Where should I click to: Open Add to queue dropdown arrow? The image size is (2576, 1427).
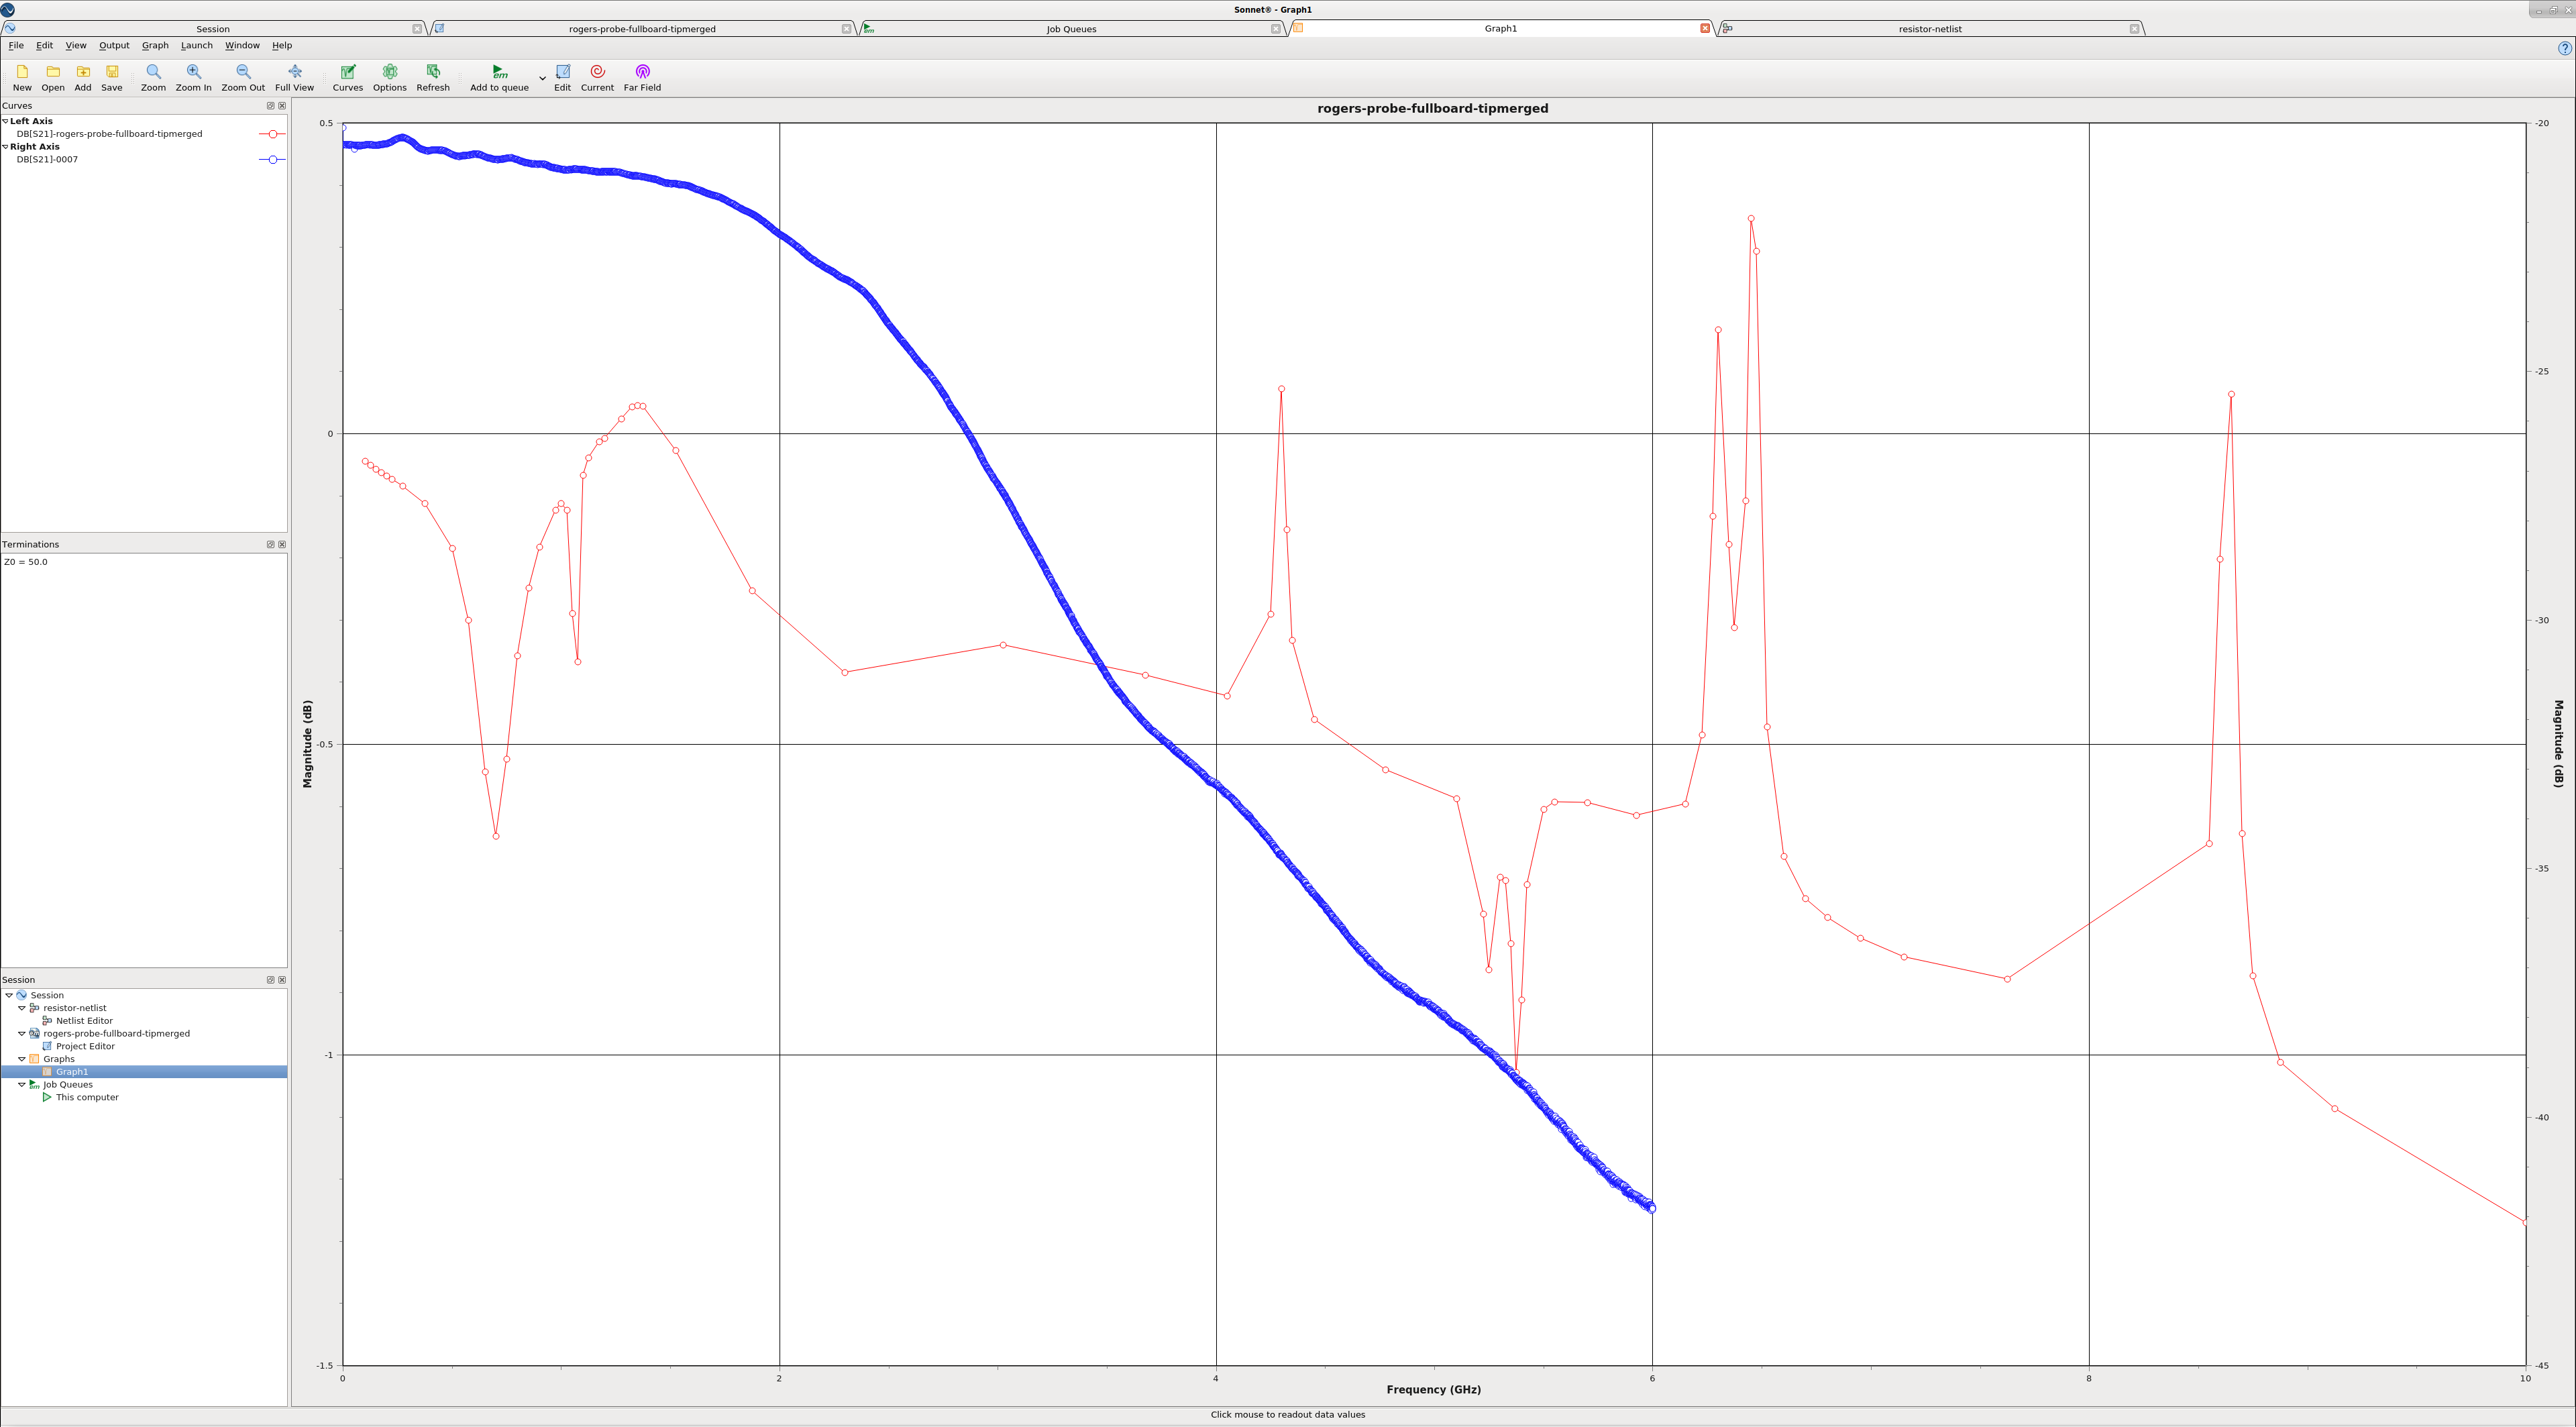pyautogui.click(x=543, y=78)
